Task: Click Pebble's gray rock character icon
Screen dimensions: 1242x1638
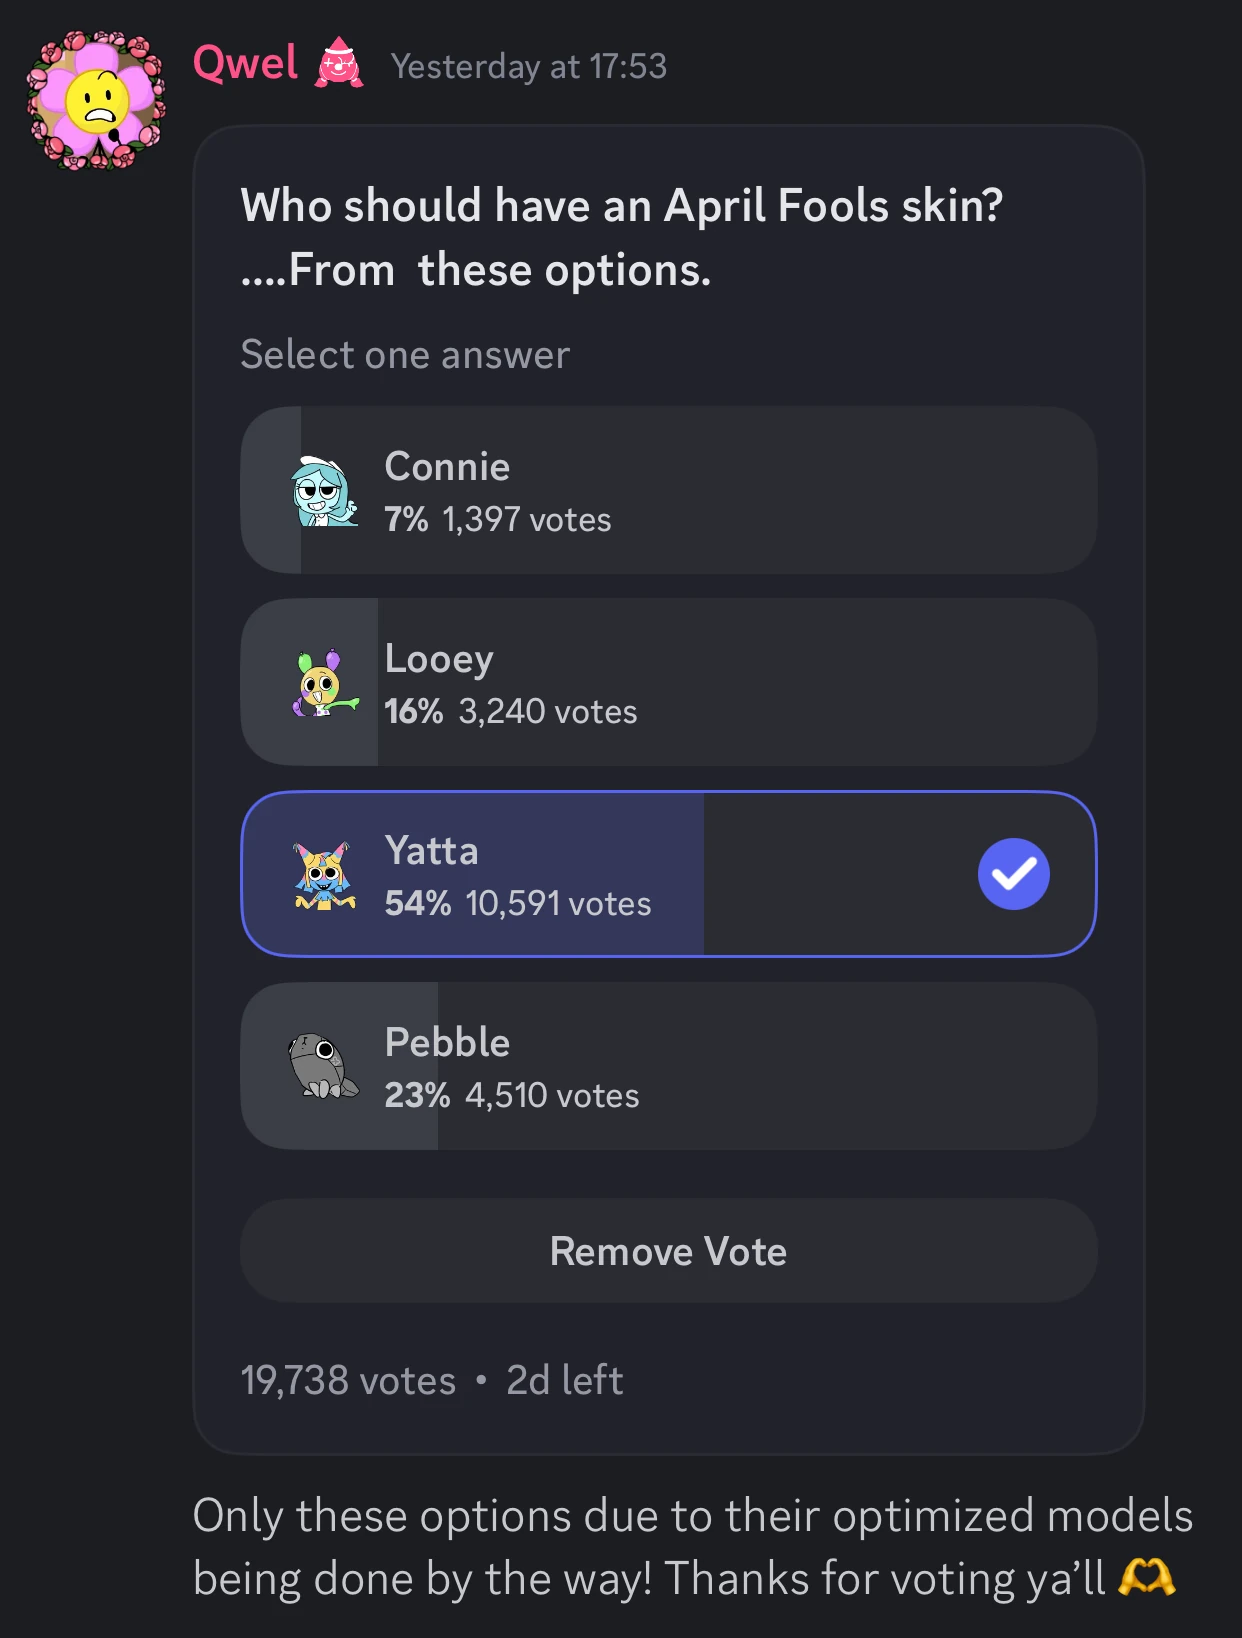Action: click(x=324, y=1065)
